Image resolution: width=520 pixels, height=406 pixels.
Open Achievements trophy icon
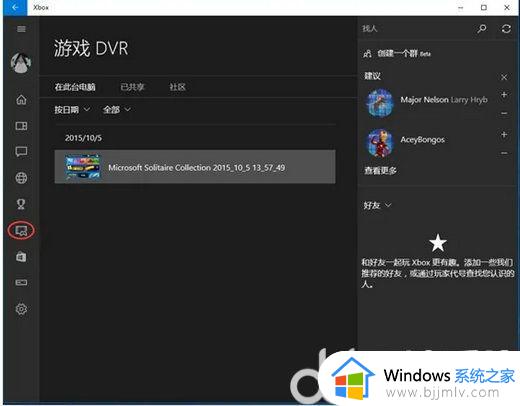tap(21, 204)
